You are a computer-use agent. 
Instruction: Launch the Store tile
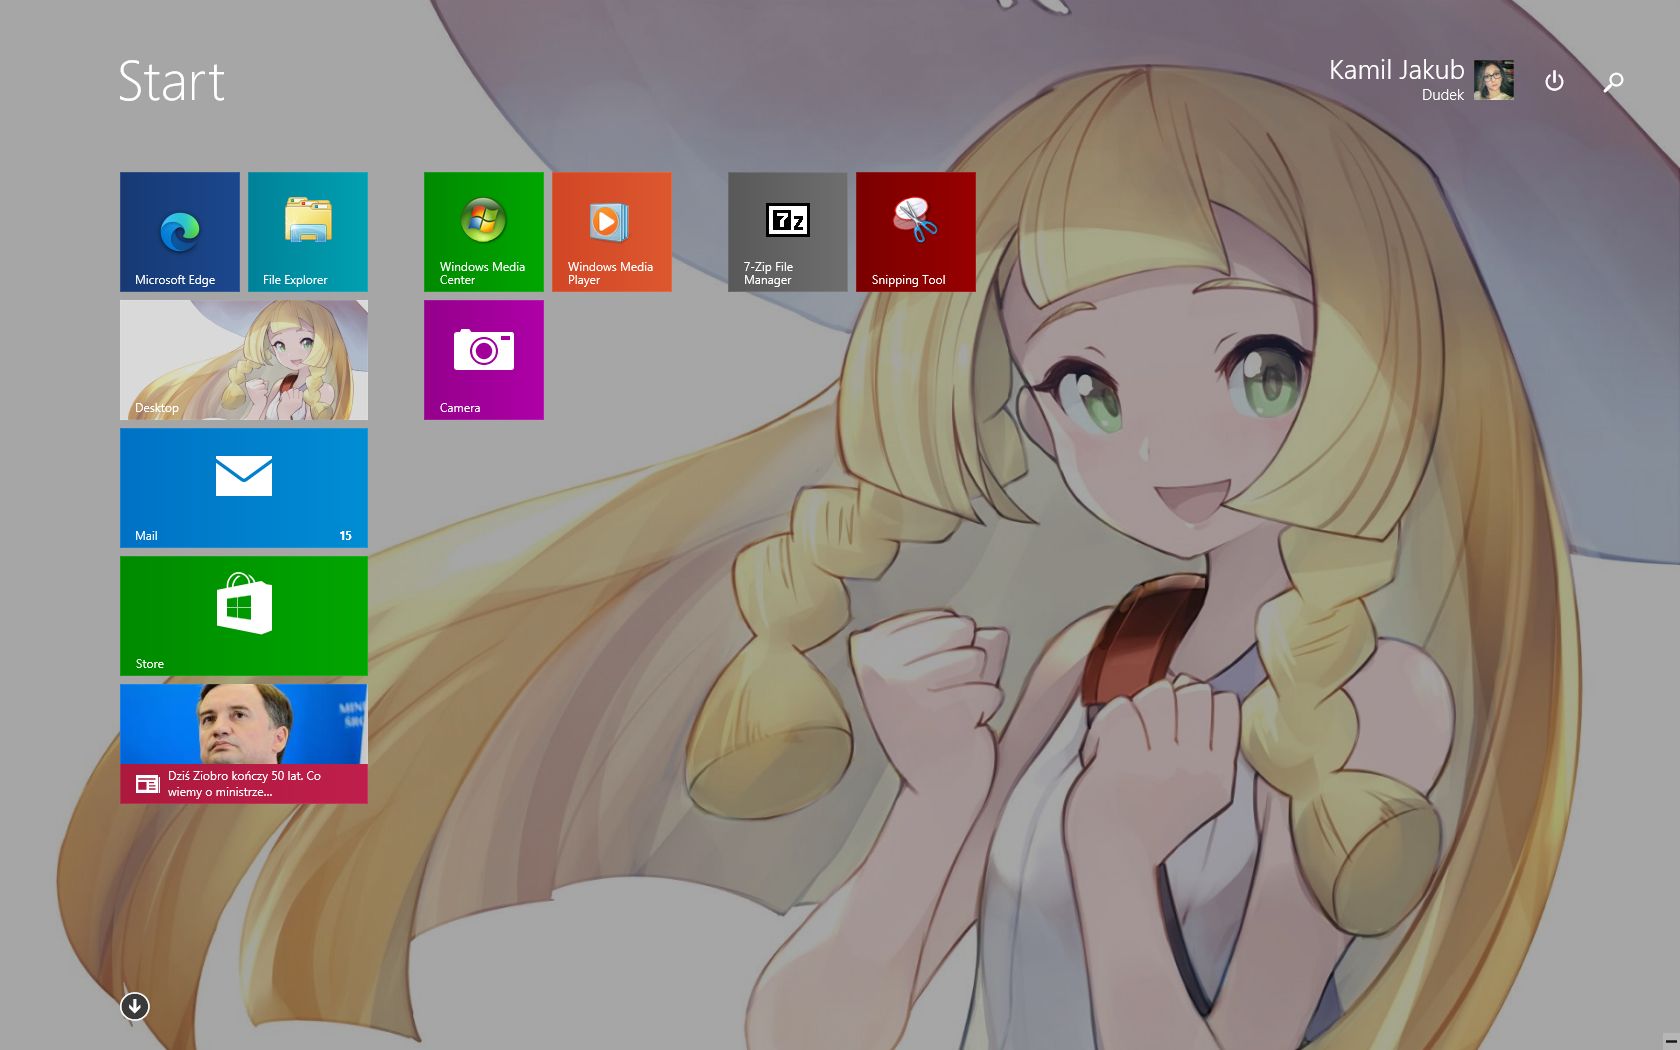pos(244,616)
